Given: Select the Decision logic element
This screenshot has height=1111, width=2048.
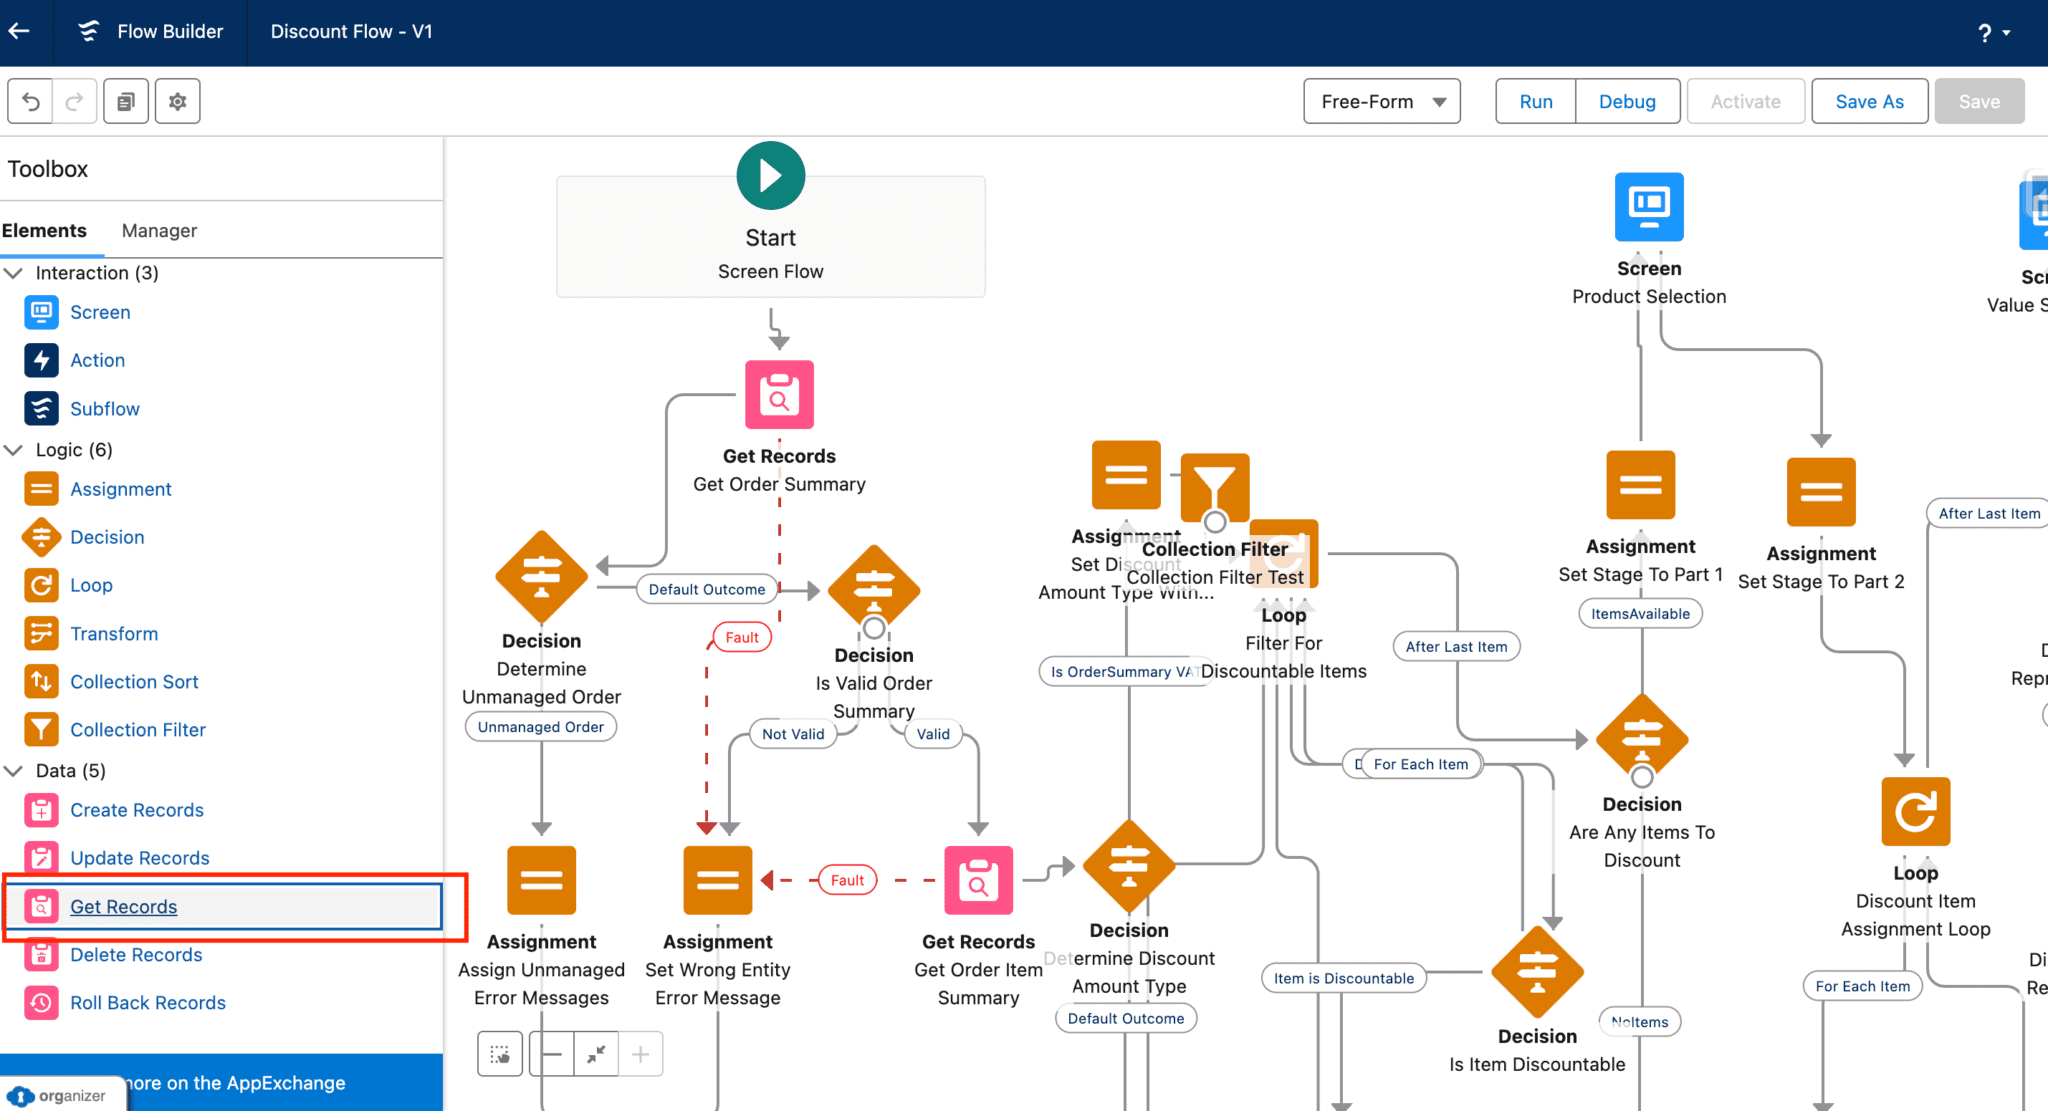Looking at the screenshot, I should (107, 537).
